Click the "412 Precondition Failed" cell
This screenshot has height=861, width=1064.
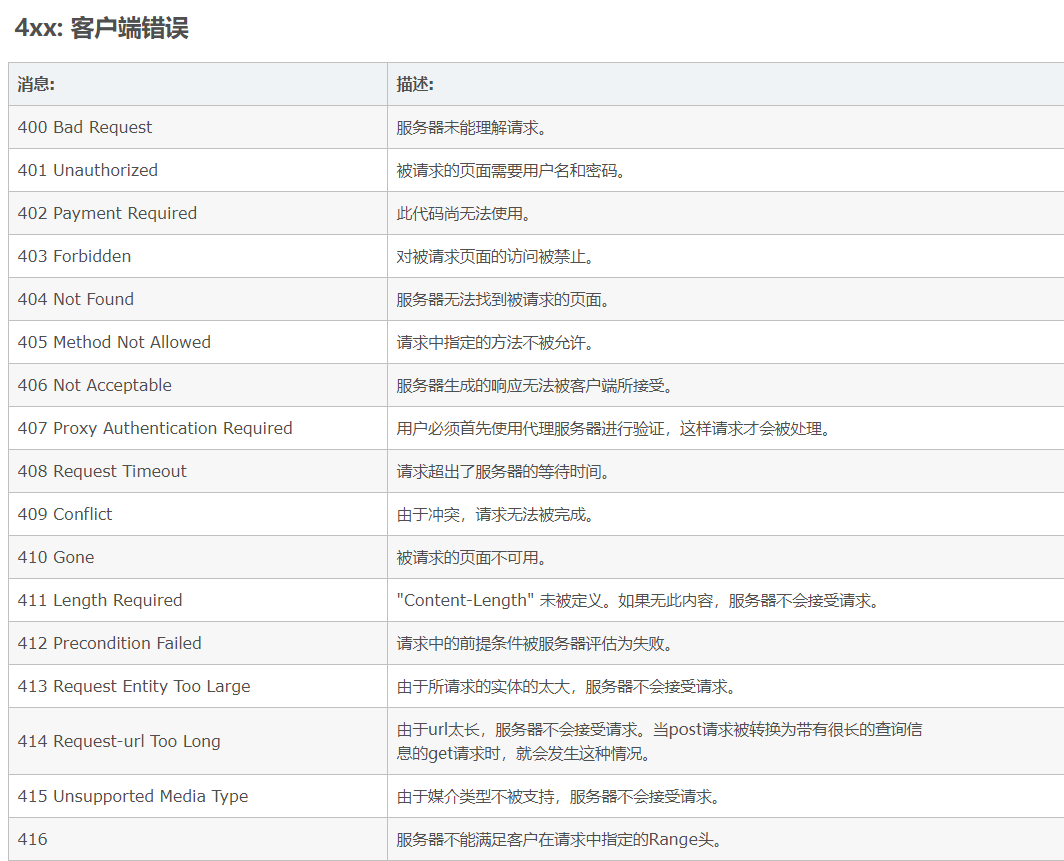(197, 643)
